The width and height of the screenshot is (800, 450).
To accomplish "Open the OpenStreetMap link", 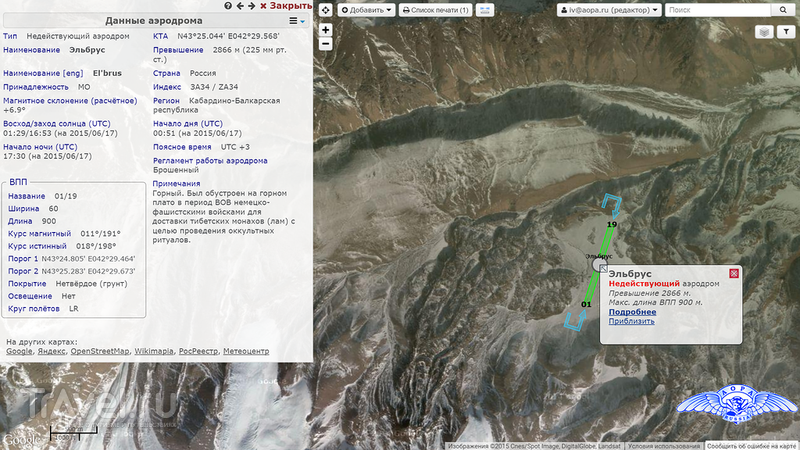I will pos(100,351).
